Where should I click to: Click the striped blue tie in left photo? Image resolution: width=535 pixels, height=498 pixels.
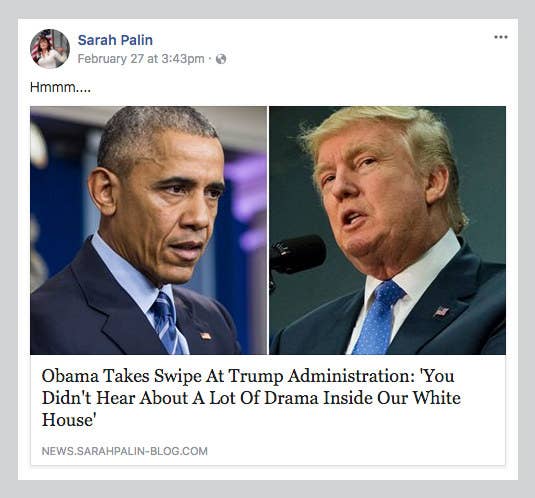pos(168,323)
